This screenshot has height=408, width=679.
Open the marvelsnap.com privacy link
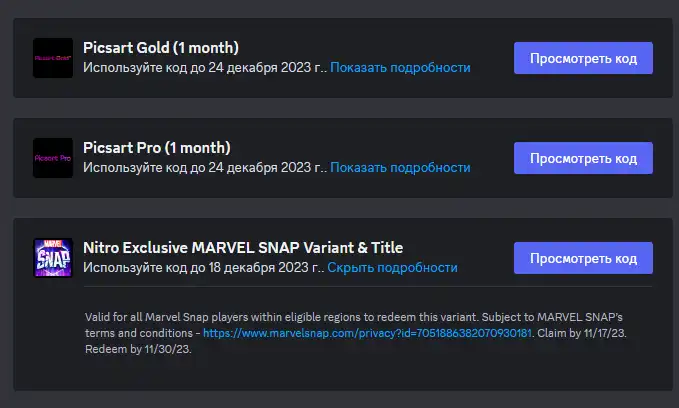367,333
